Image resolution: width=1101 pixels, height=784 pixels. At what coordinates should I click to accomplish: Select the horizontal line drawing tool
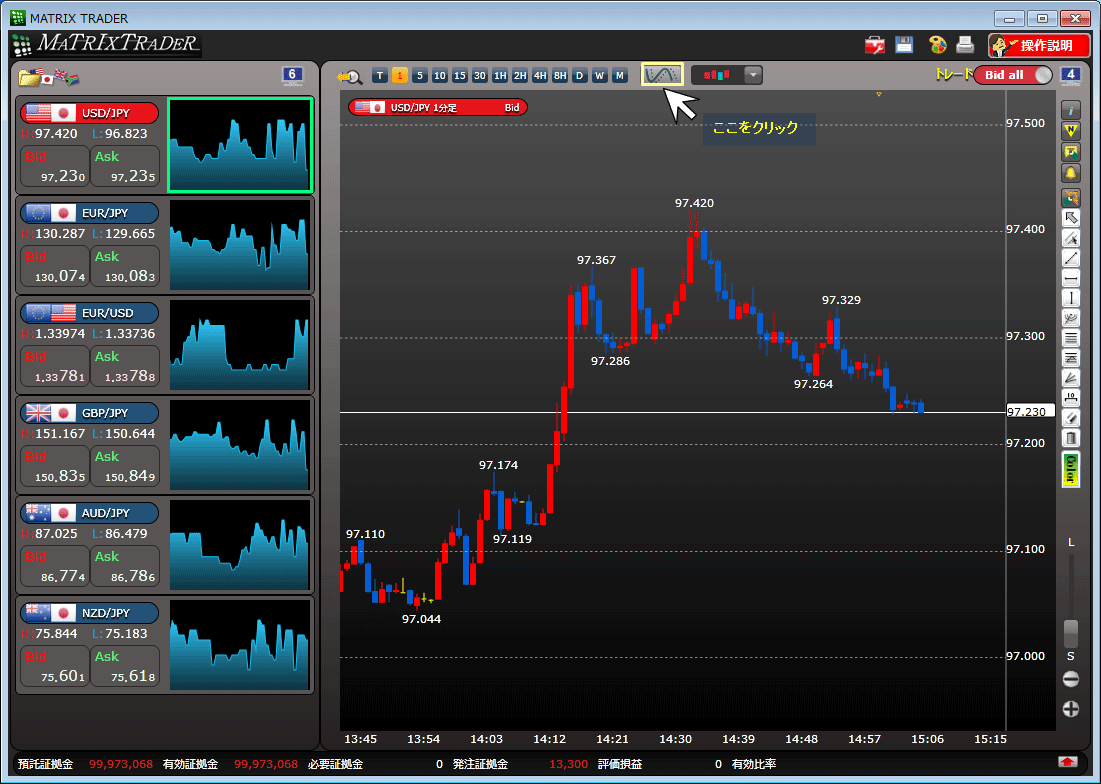tap(1070, 279)
